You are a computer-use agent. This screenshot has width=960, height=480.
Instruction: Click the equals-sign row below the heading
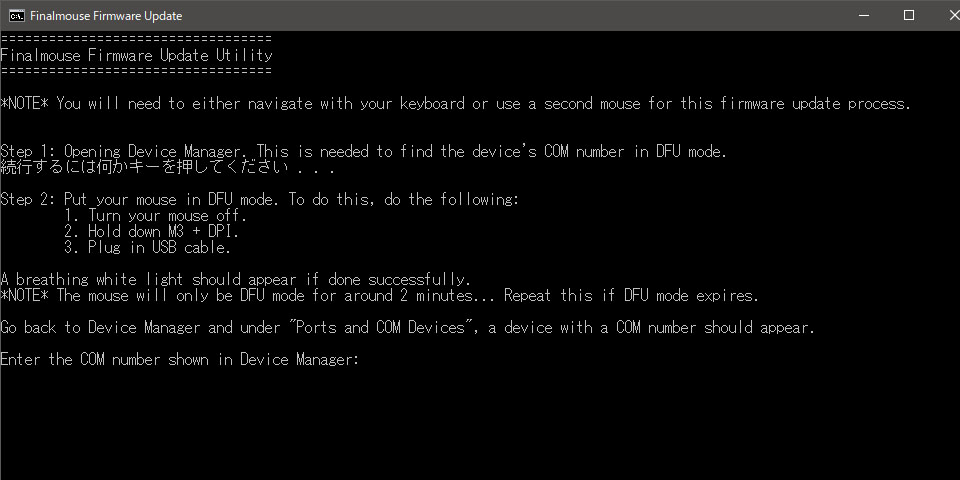[136, 71]
